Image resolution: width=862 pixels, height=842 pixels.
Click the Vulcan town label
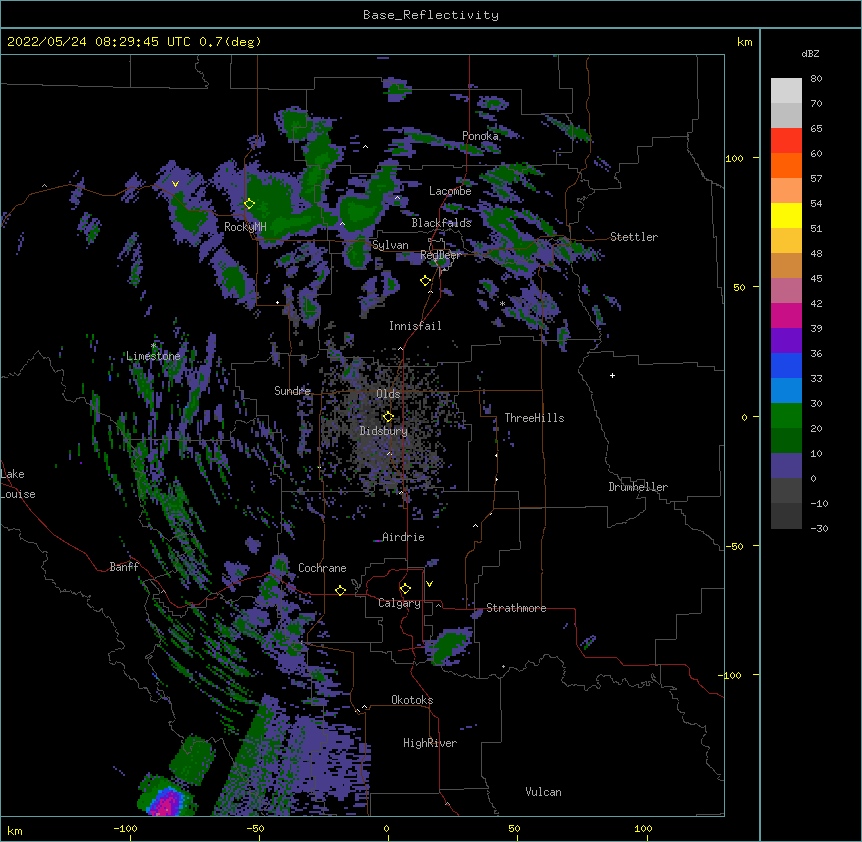[543, 792]
